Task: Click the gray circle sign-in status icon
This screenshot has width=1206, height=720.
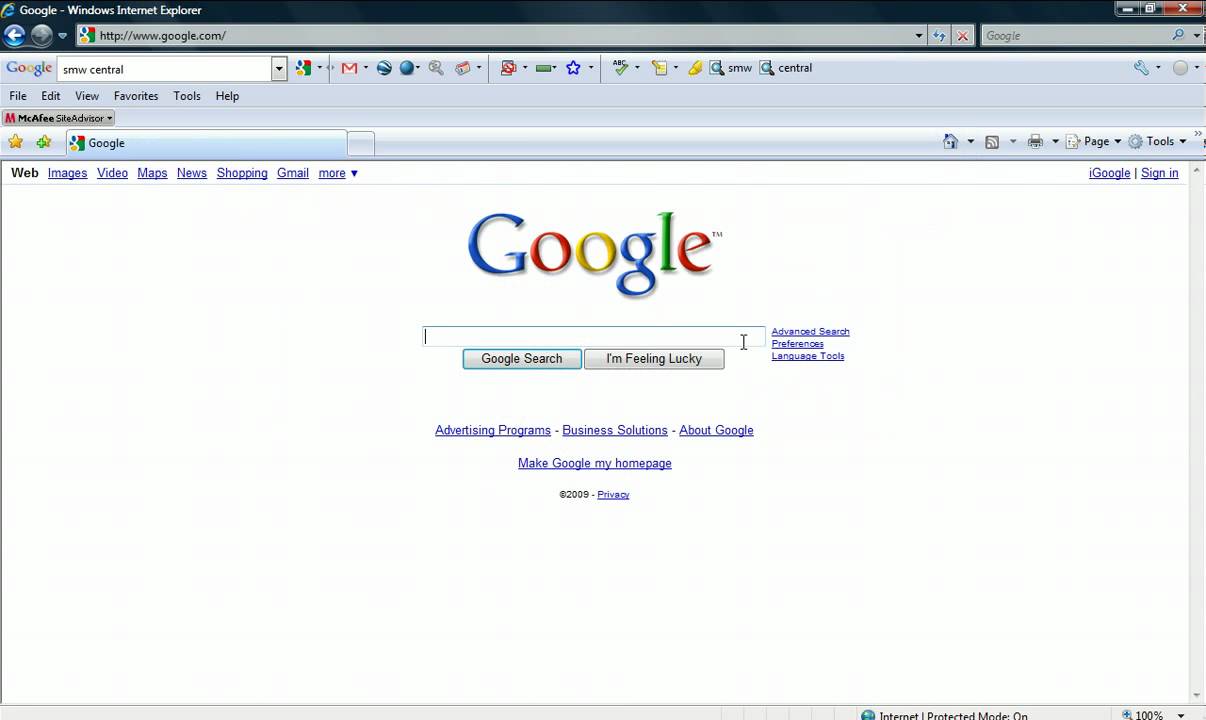Action: click(x=1180, y=68)
